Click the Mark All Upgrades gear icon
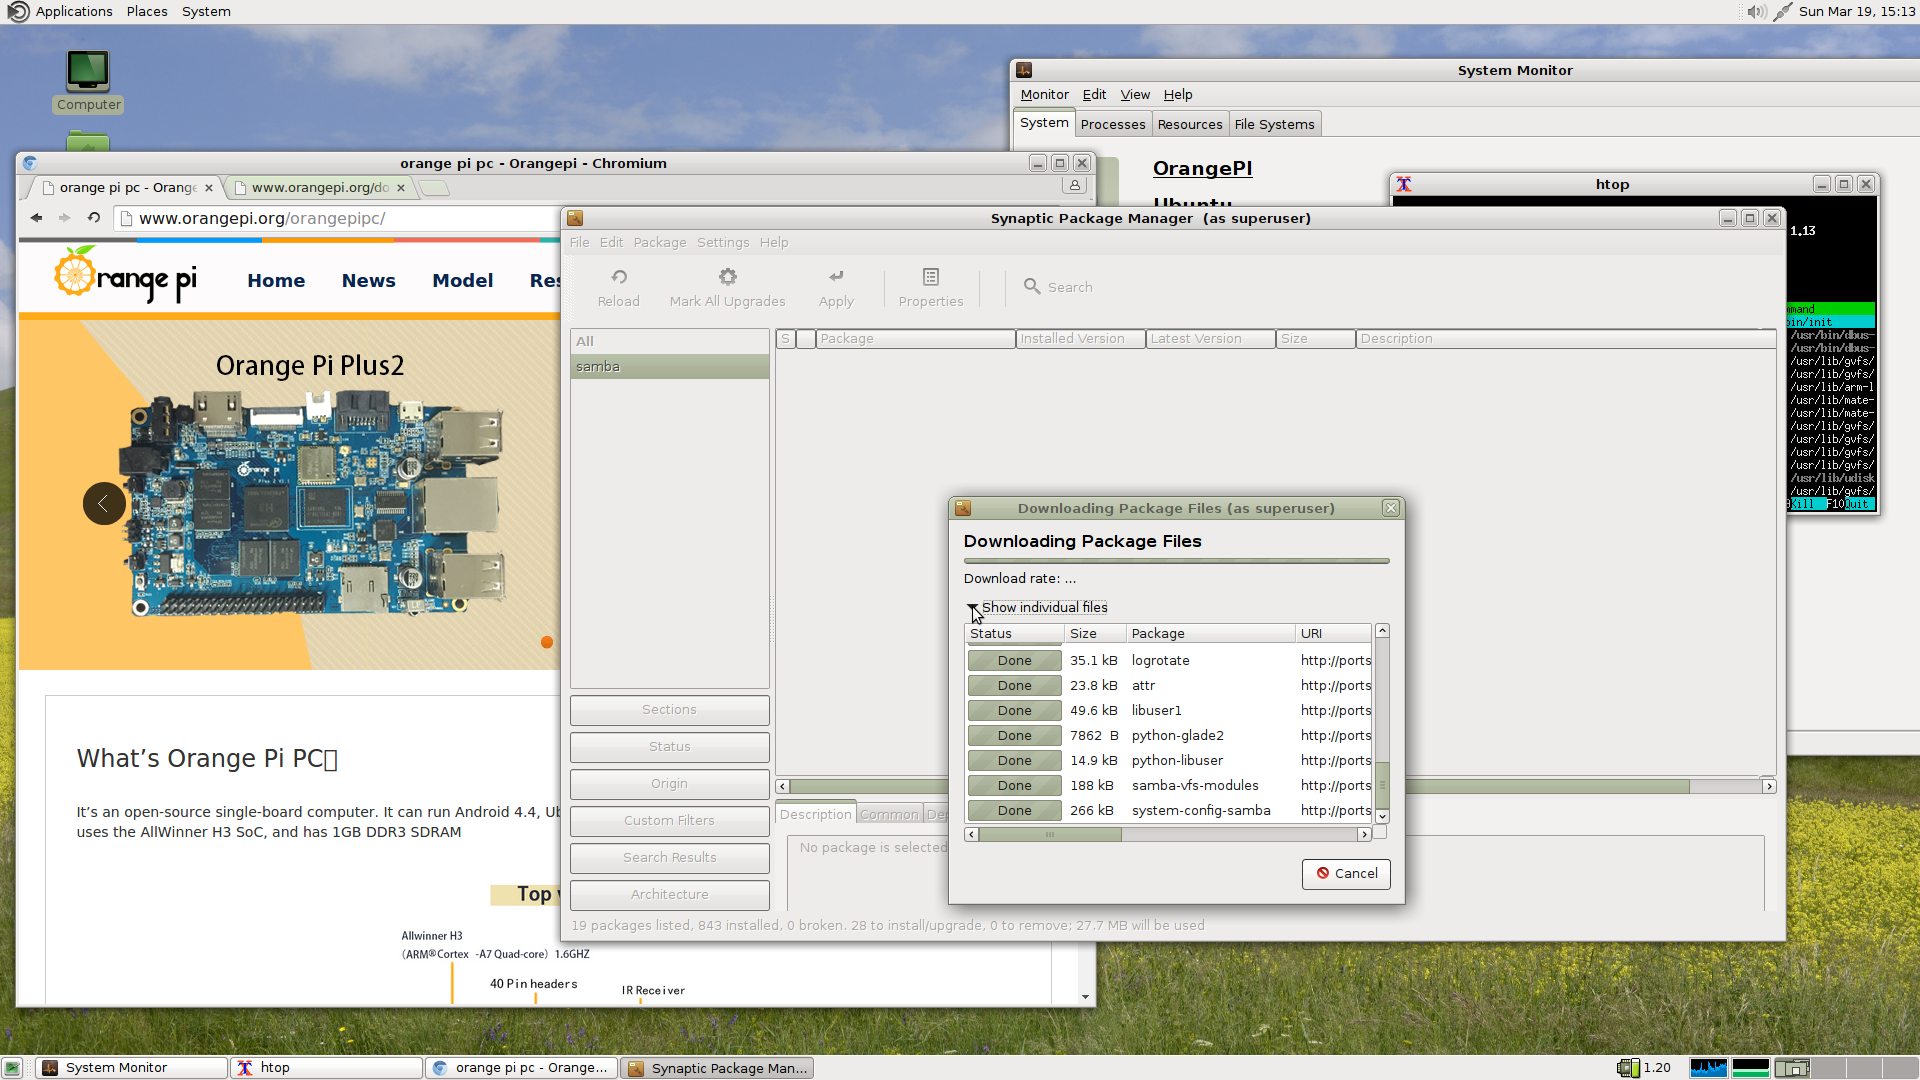1920x1080 pixels. click(x=728, y=277)
